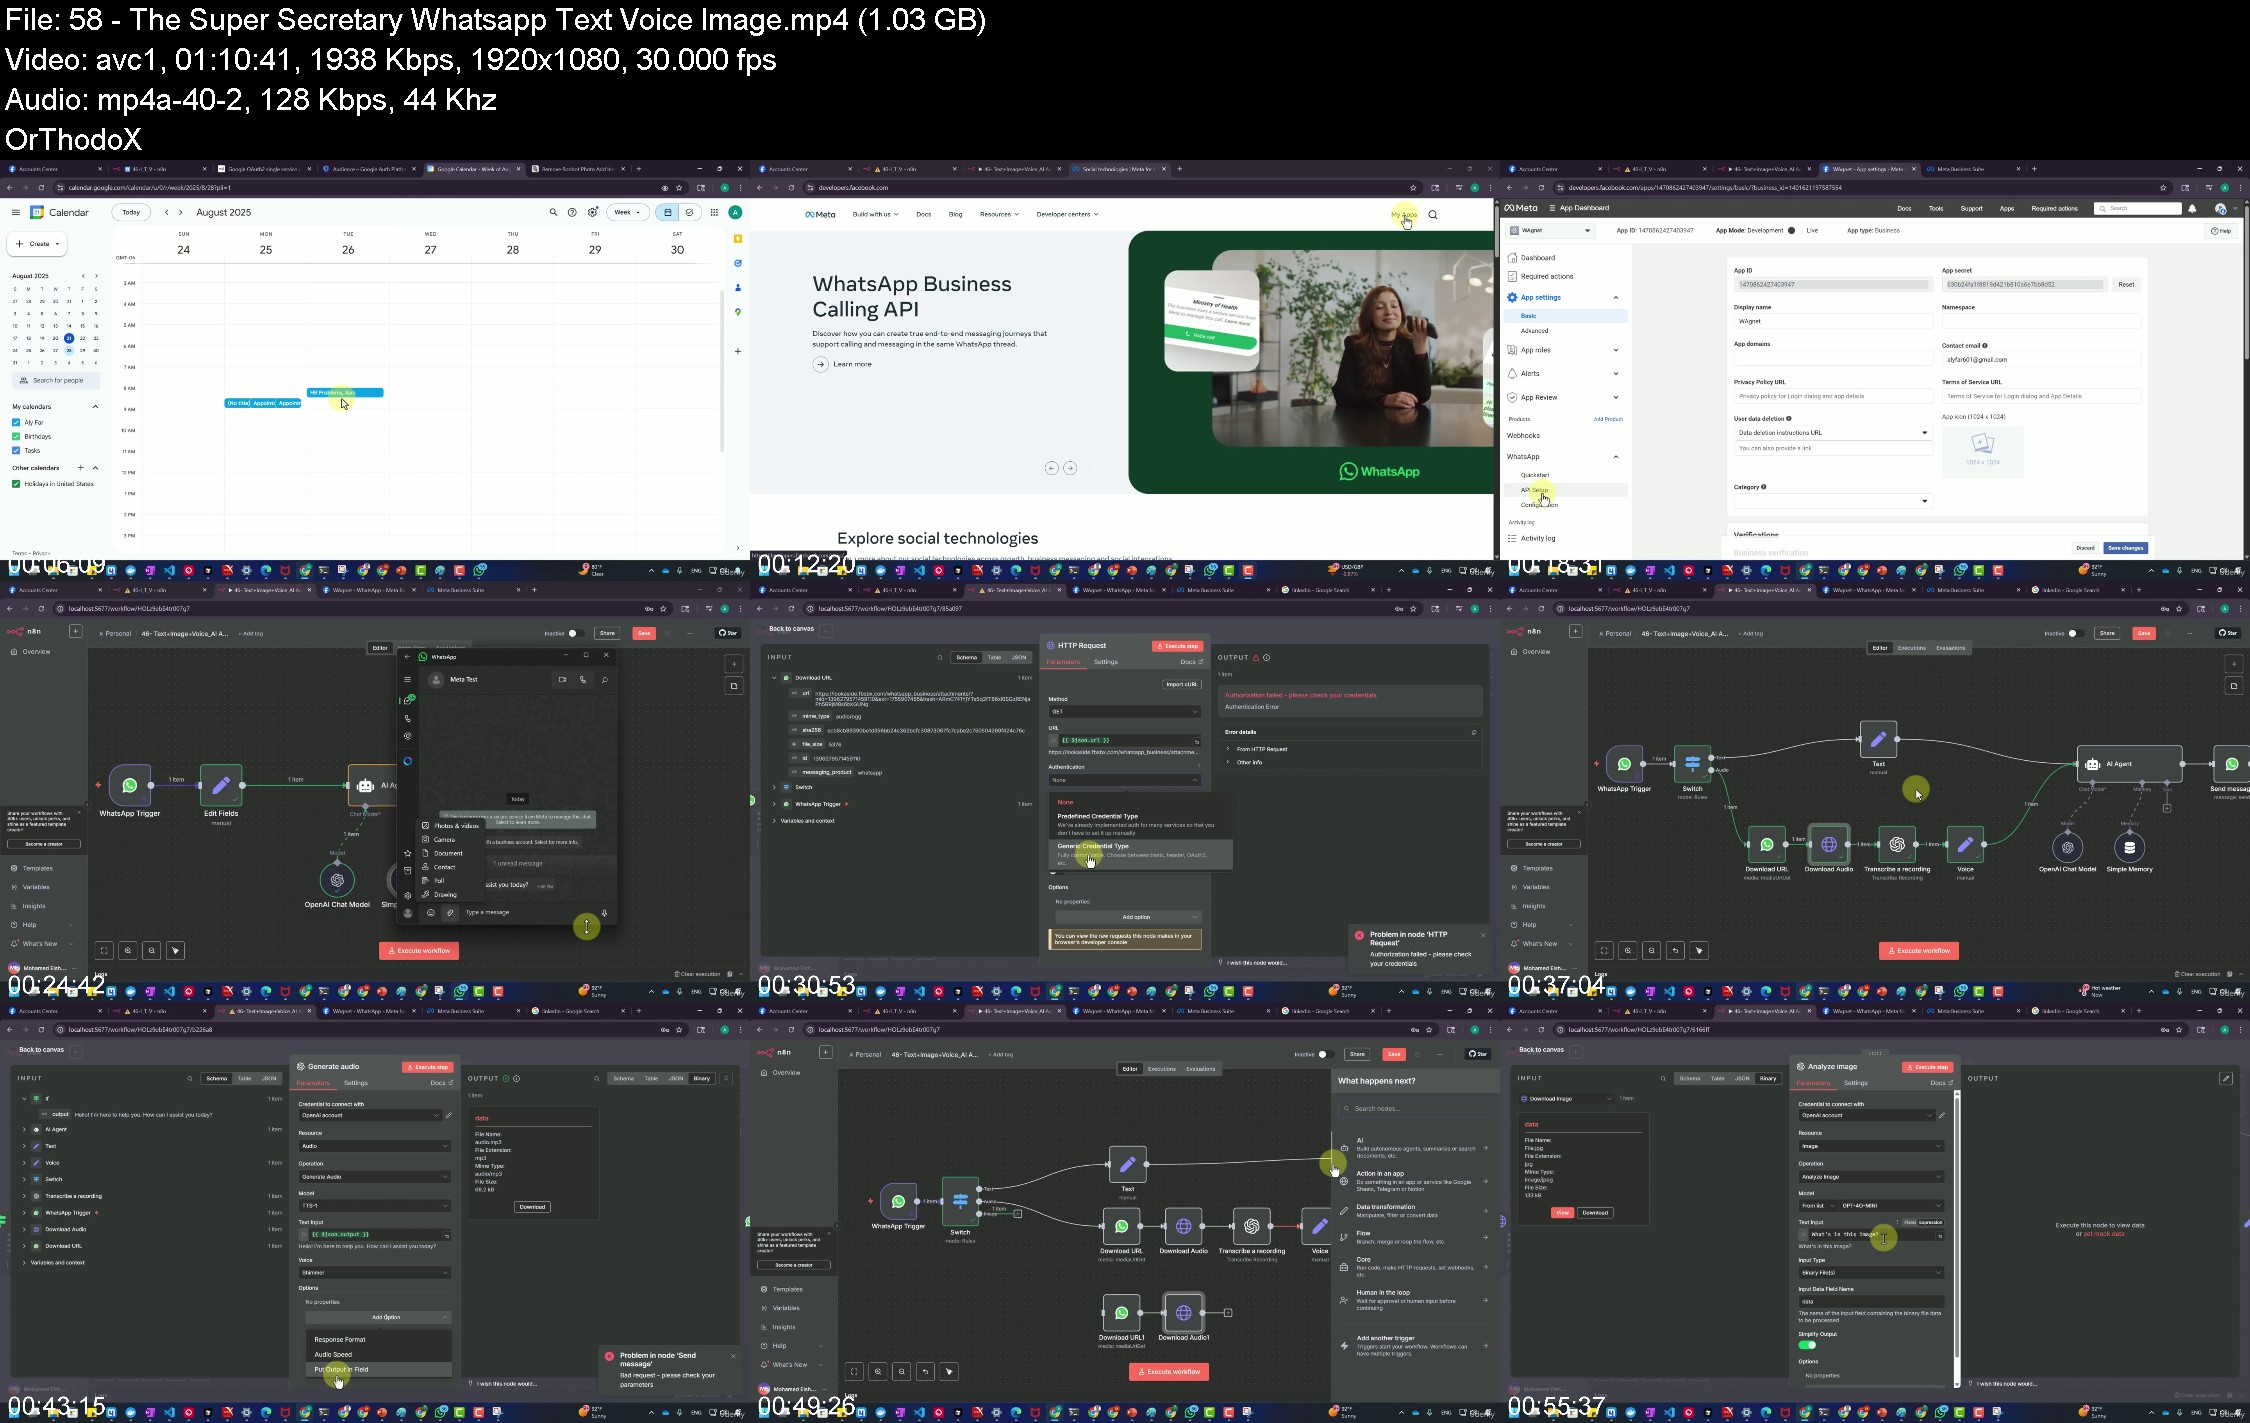Expand the Build with us menu

[x=875, y=214]
